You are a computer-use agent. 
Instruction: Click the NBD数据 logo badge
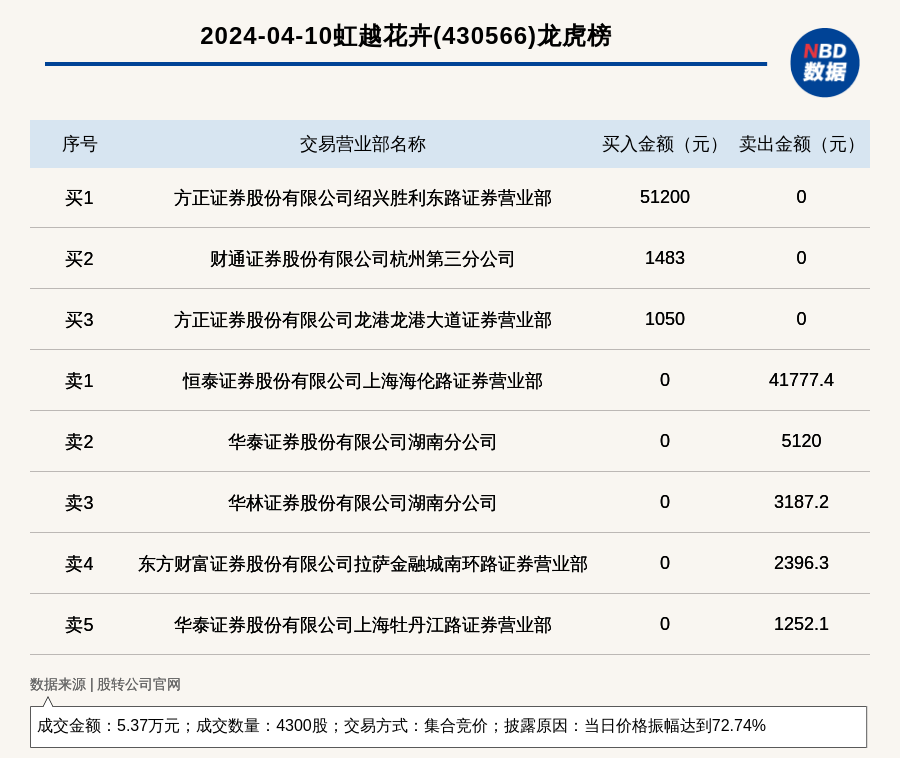click(824, 63)
